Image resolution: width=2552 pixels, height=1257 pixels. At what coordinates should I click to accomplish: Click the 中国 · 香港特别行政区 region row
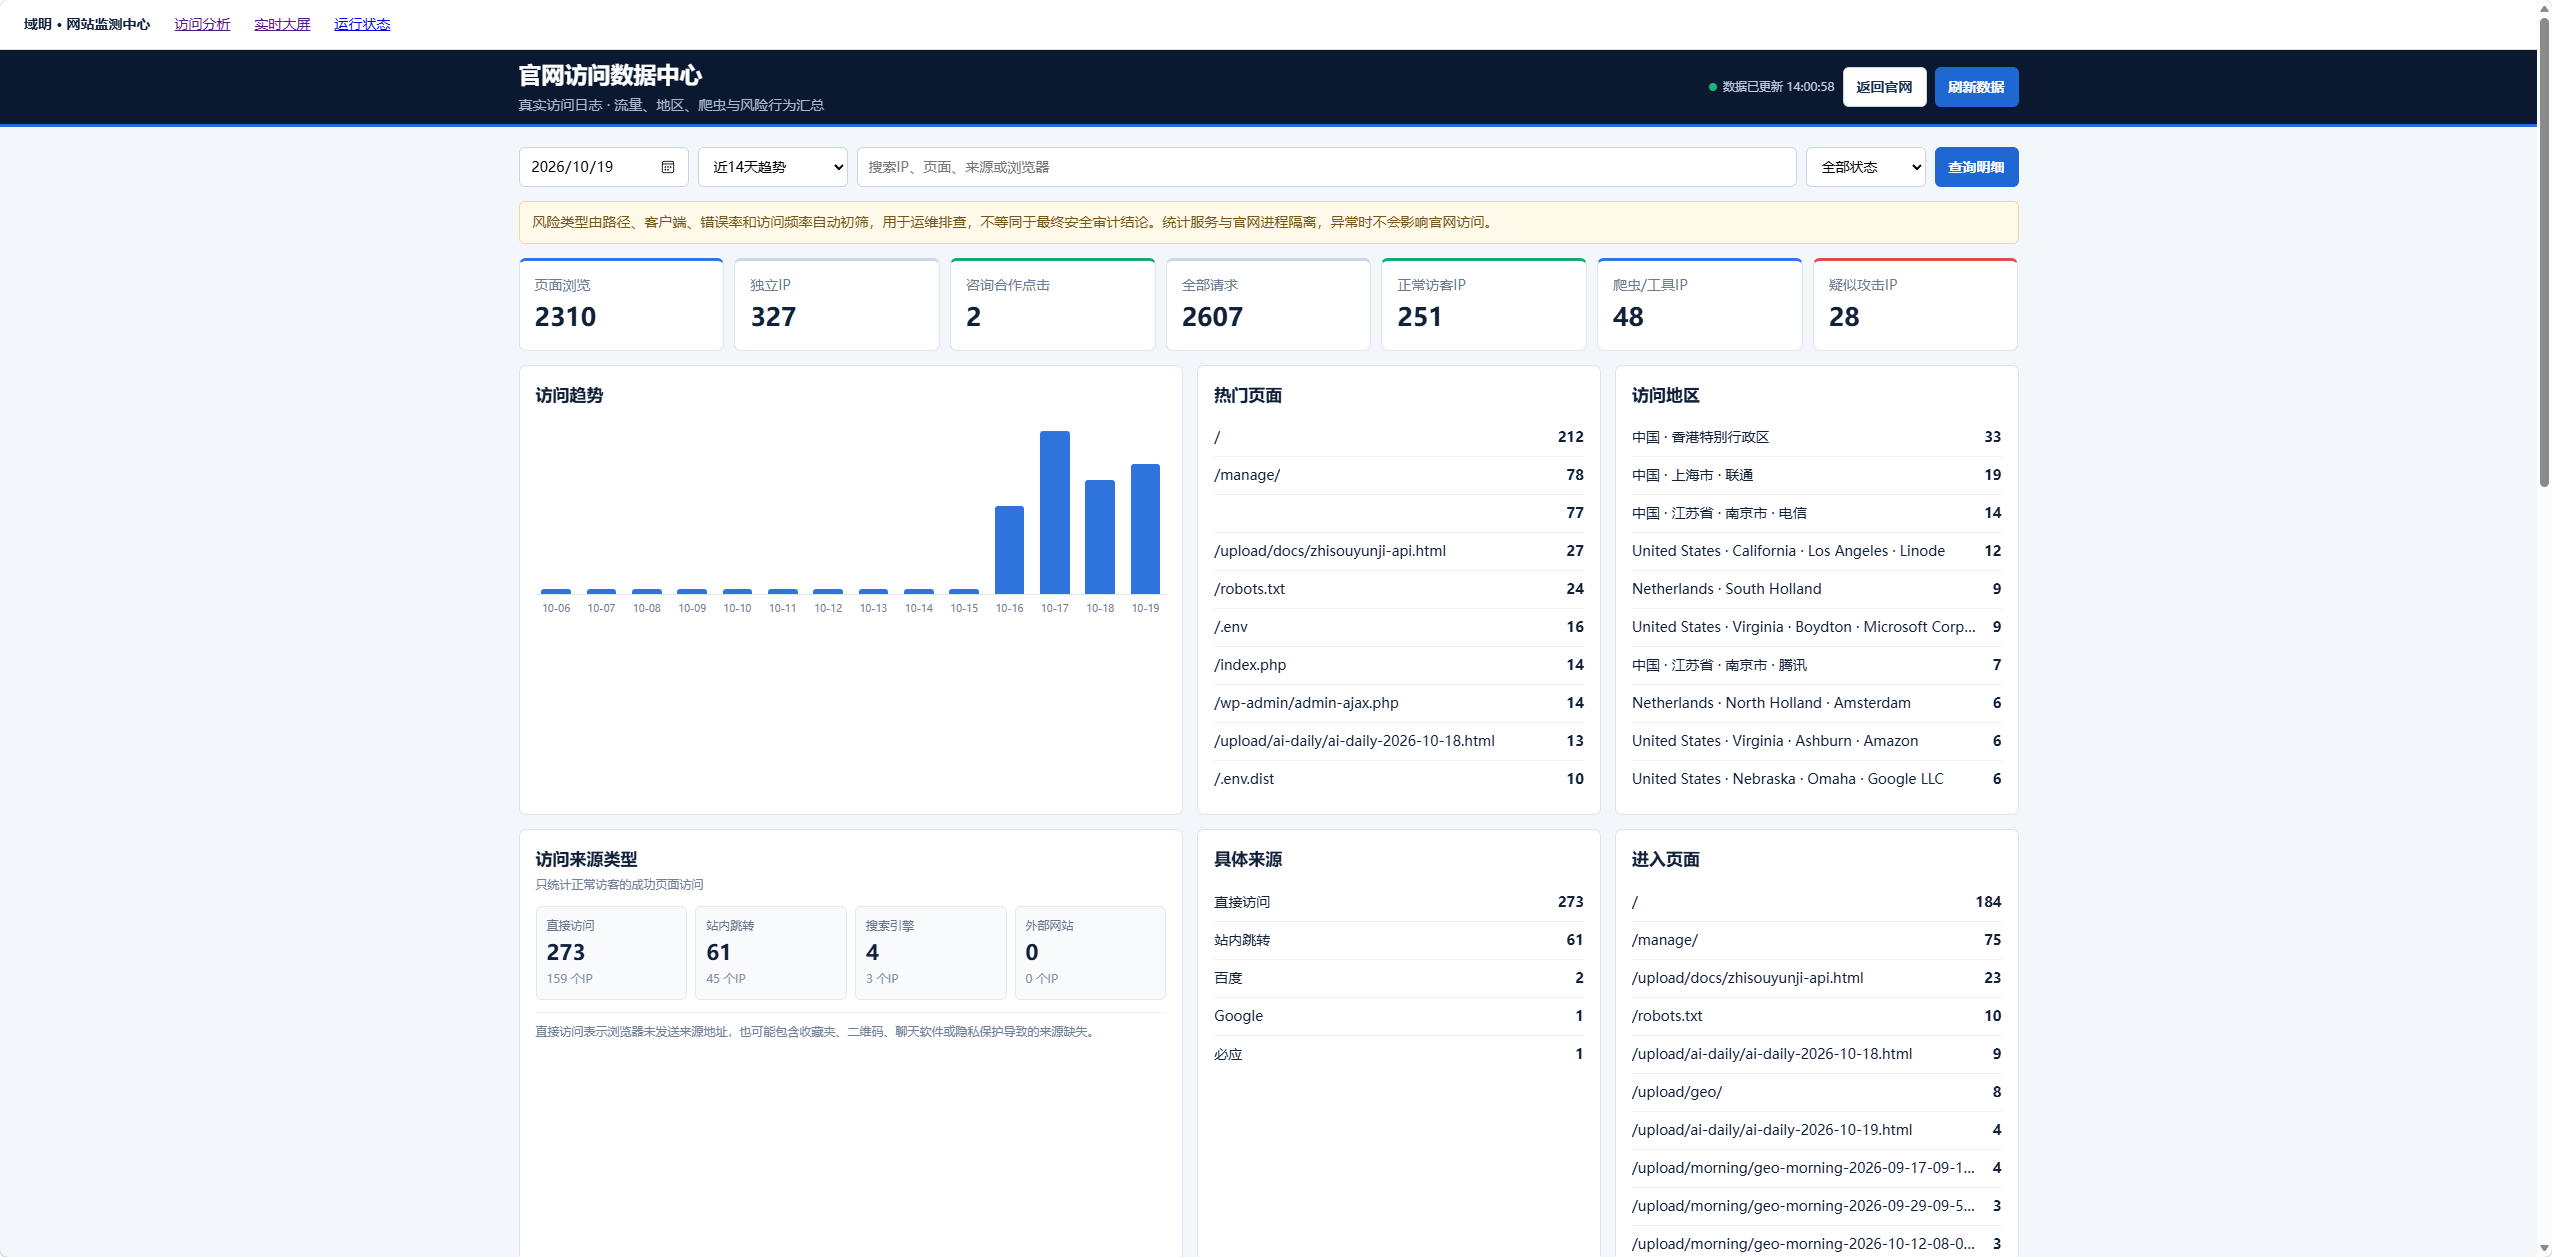click(1816, 437)
